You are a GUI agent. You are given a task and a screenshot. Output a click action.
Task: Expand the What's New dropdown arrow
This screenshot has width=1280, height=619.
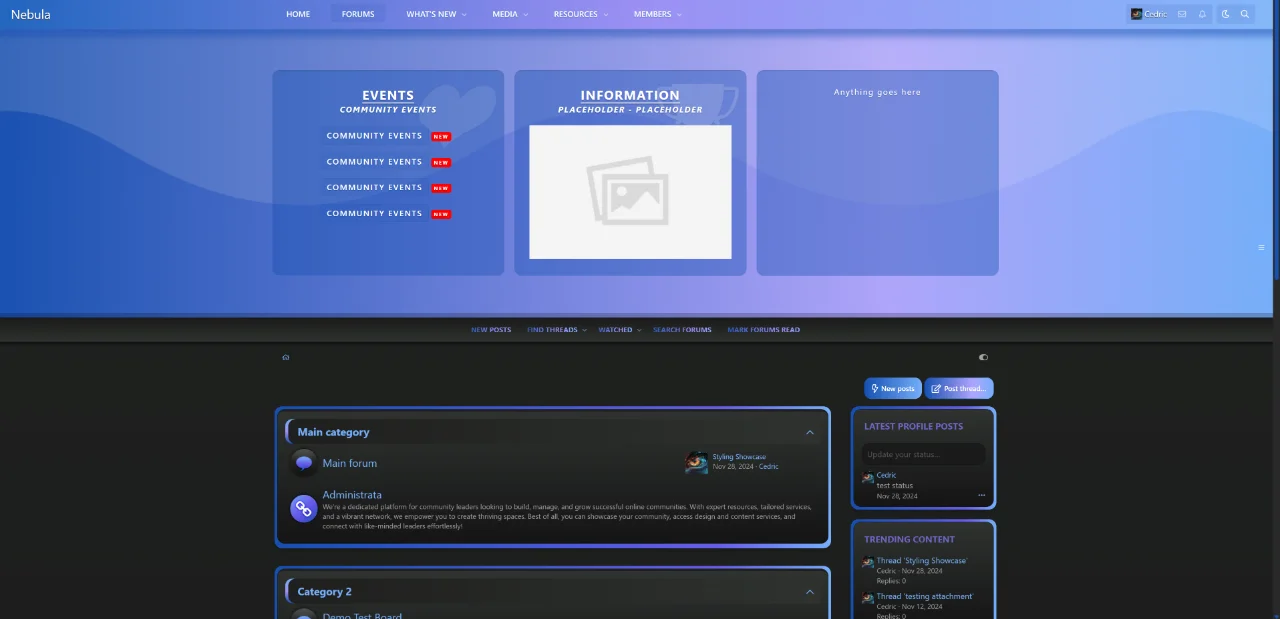click(x=464, y=15)
